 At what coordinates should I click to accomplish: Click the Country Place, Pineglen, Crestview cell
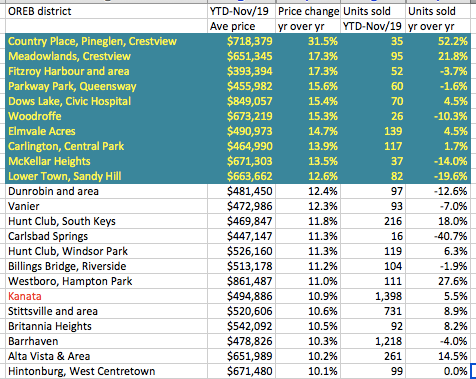tap(106, 41)
